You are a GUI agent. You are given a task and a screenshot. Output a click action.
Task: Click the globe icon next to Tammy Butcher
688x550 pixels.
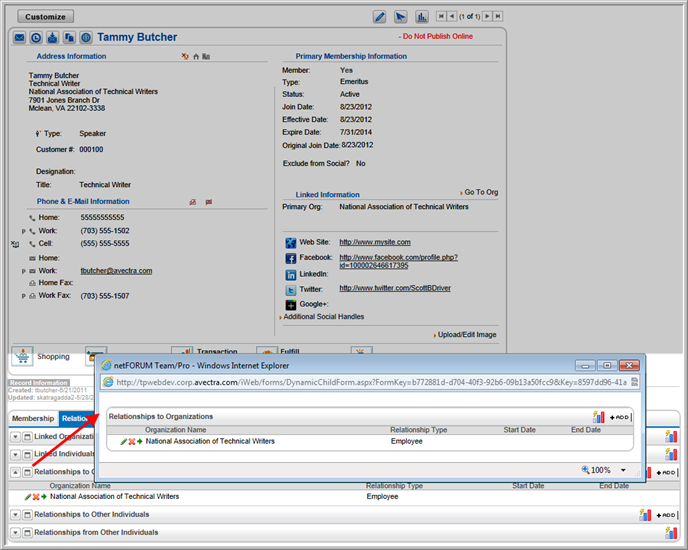[x=86, y=38]
